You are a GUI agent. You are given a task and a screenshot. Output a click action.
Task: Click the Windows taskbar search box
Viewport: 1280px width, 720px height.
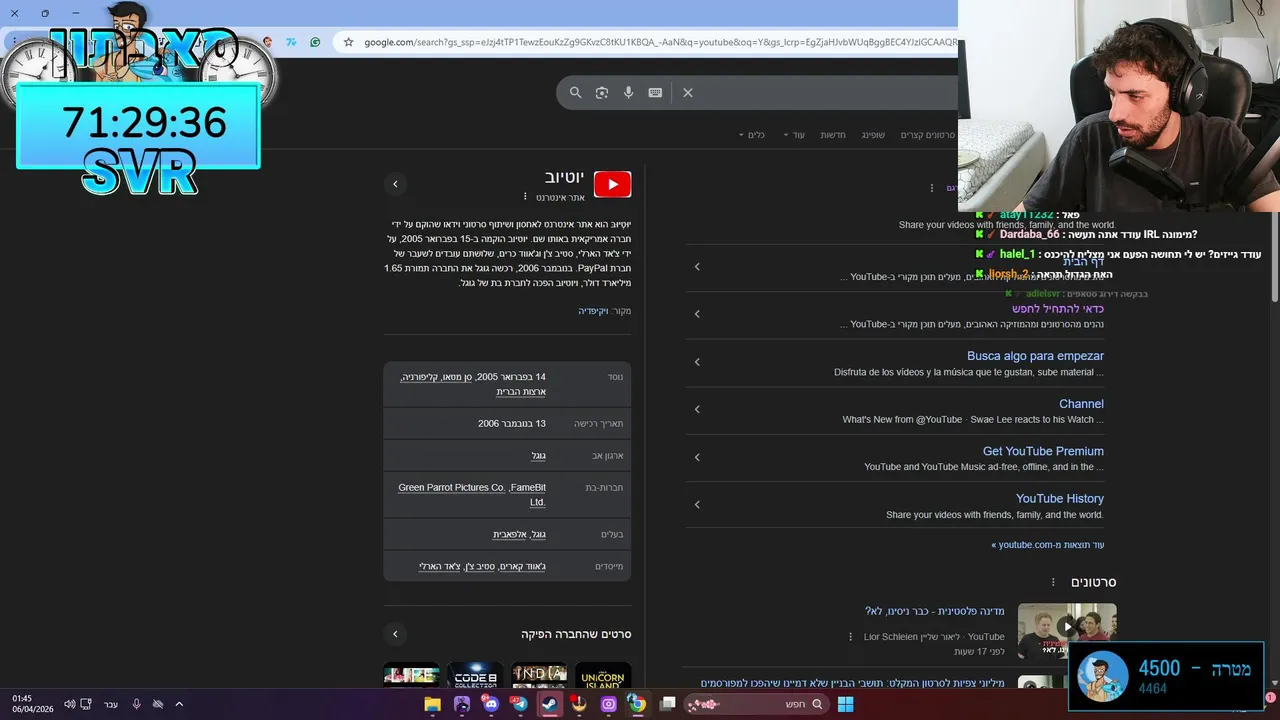[756, 704]
